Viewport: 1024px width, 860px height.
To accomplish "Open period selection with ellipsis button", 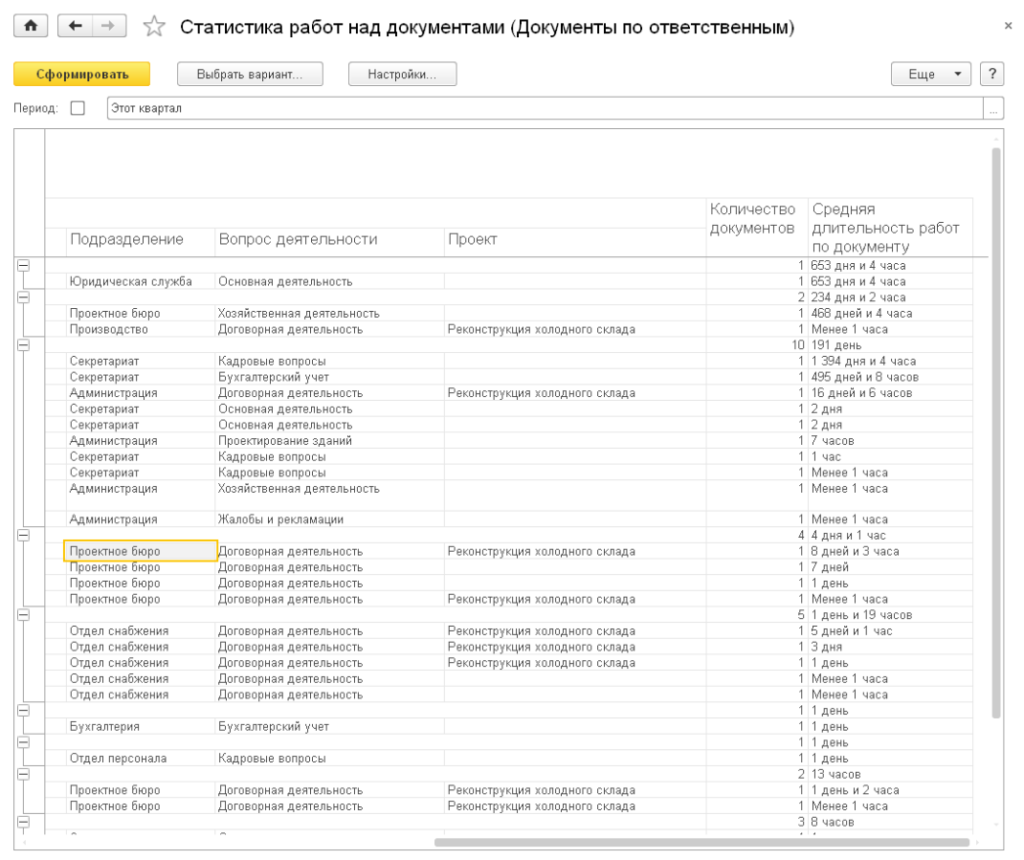I will pyautogui.click(x=993, y=109).
